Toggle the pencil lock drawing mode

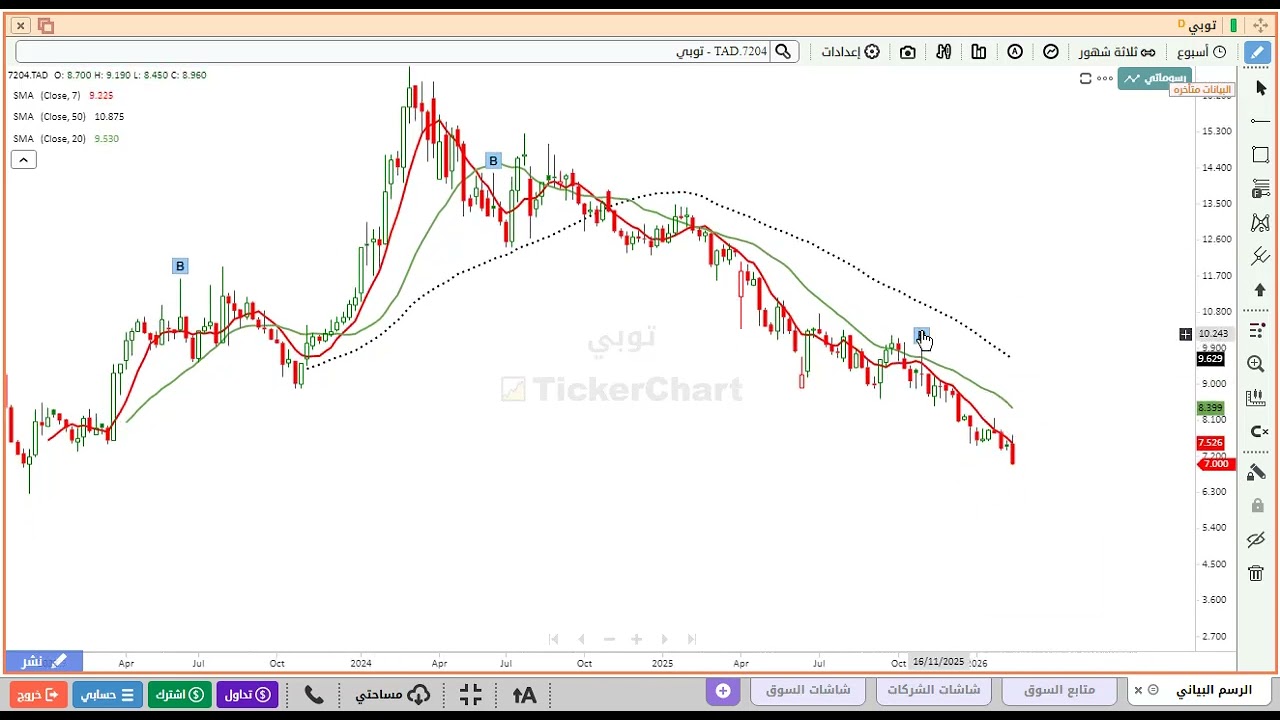pyautogui.click(x=1257, y=471)
